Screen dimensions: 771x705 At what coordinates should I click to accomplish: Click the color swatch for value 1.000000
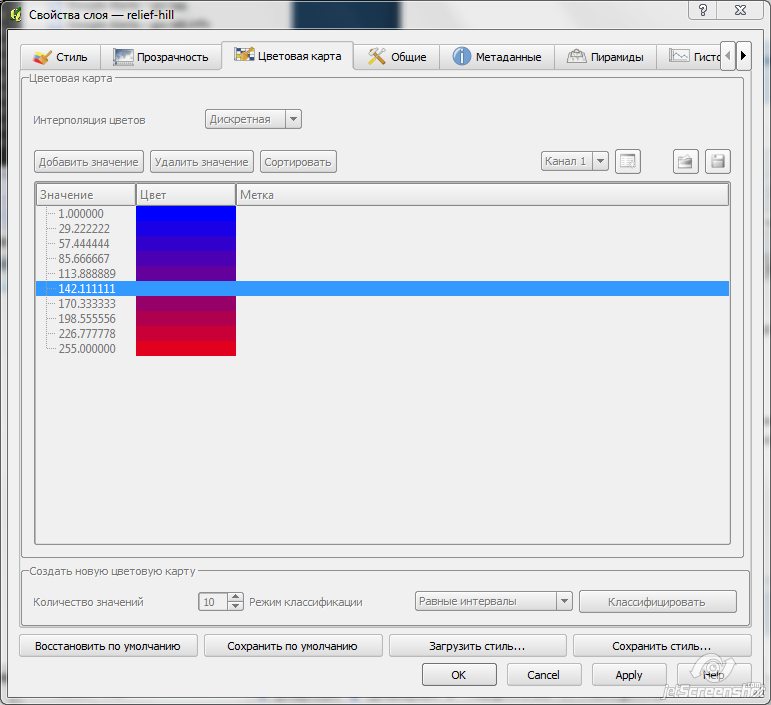coord(186,213)
